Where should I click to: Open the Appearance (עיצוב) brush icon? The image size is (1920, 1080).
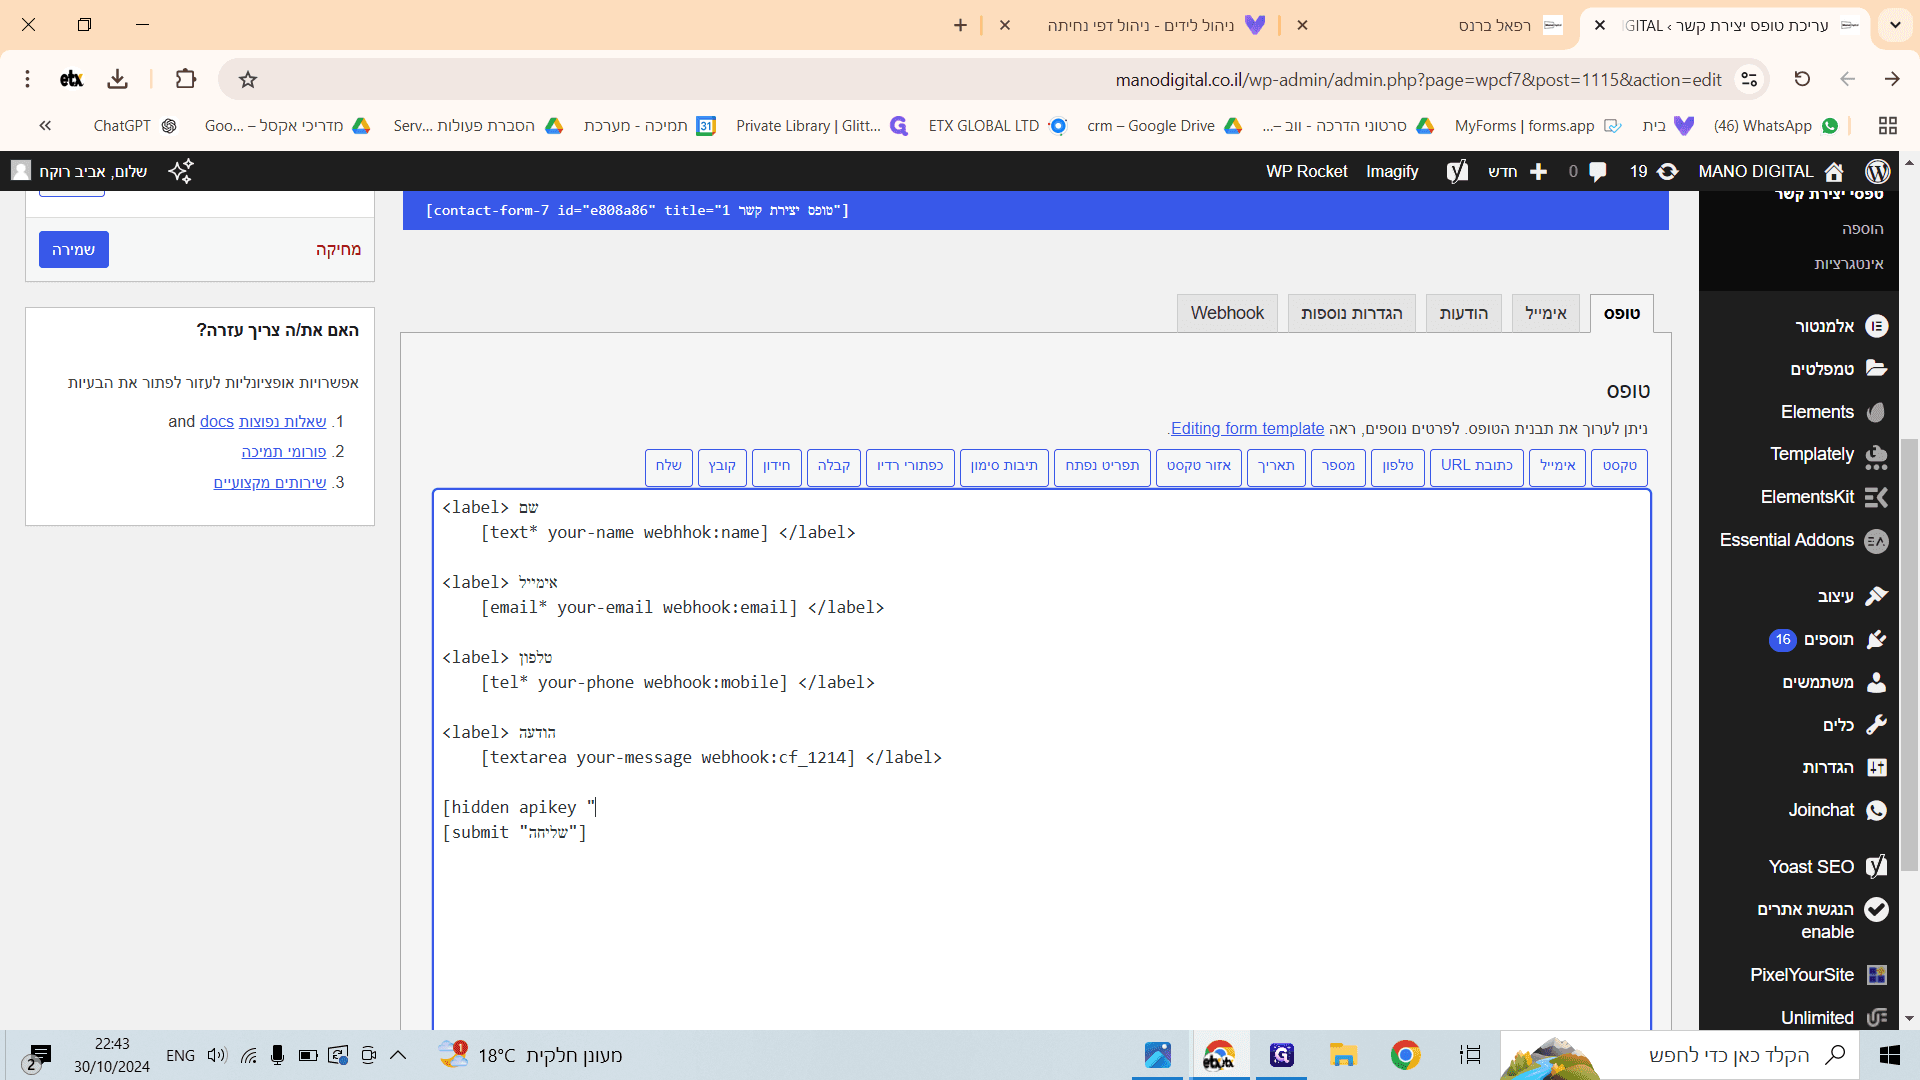coord(1877,596)
